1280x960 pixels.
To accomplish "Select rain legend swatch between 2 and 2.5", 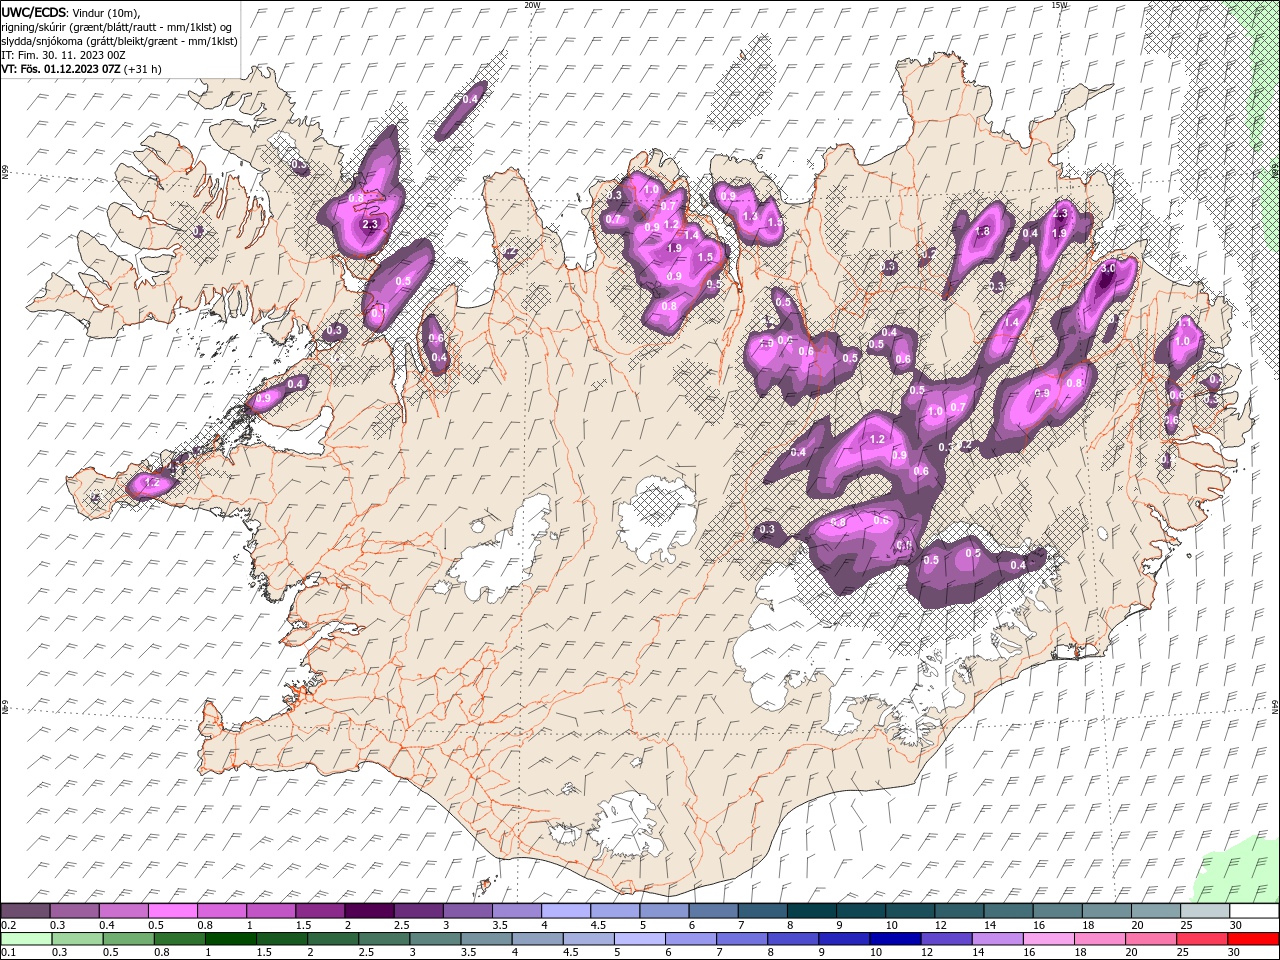I will [333, 939].
